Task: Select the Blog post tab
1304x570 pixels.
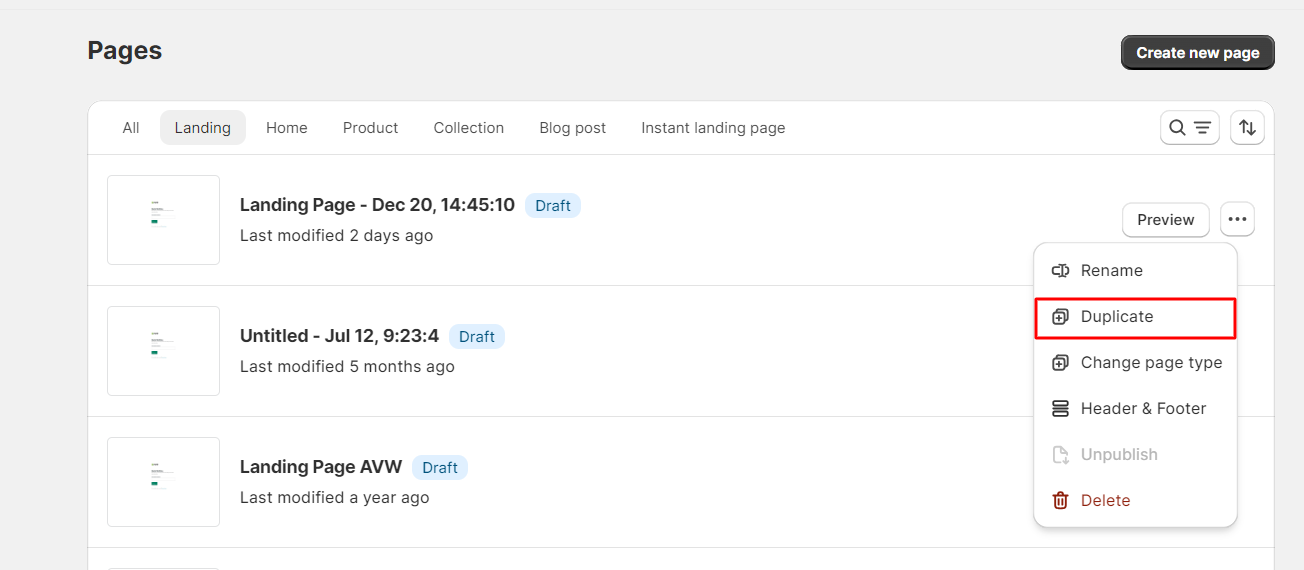Action: tap(572, 128)
